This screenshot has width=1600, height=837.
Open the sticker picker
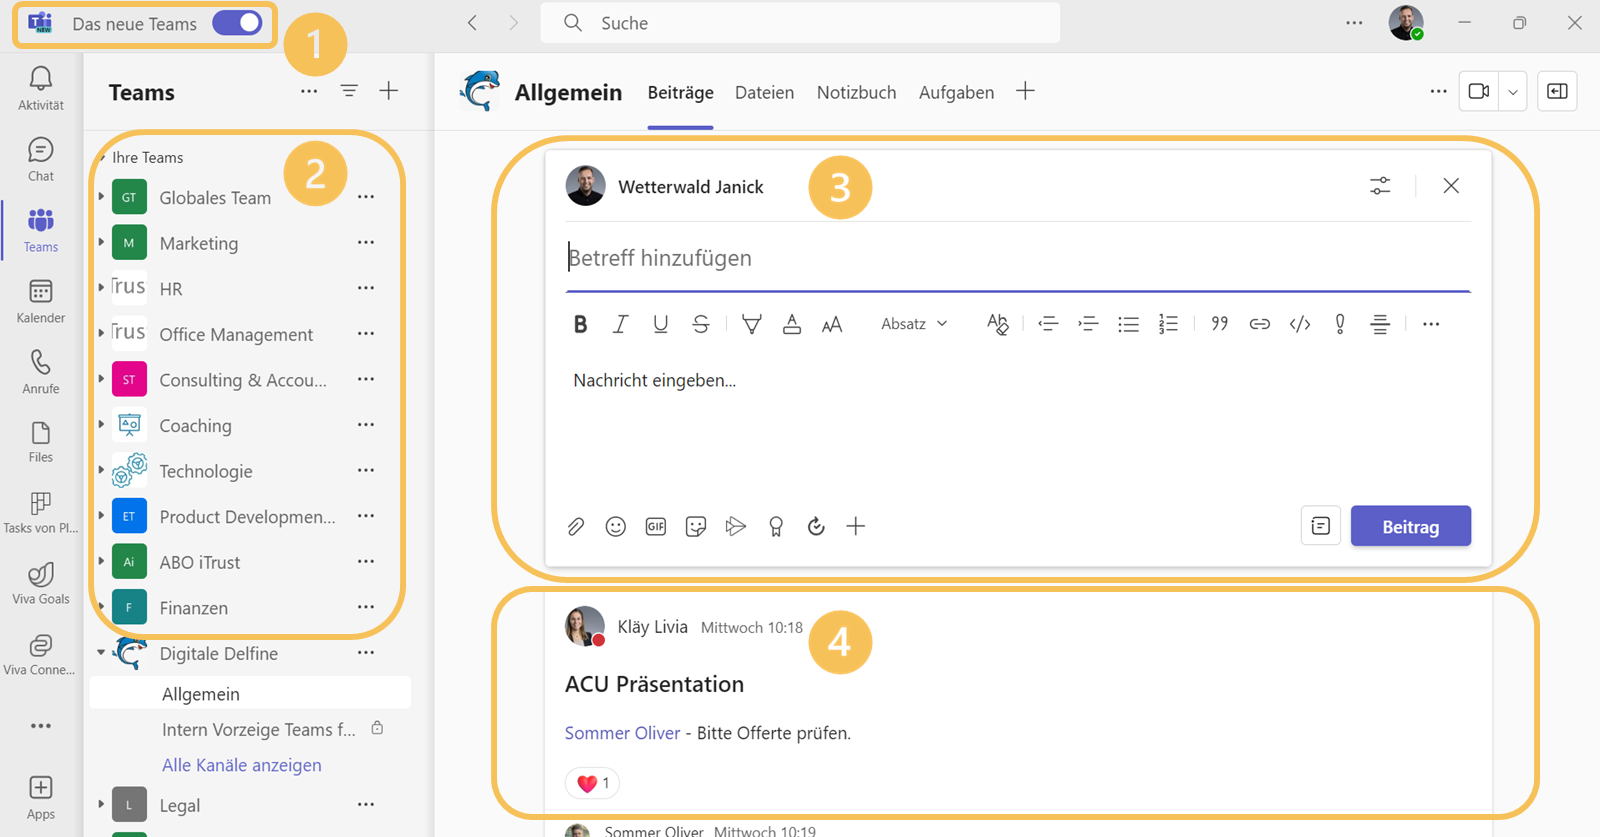pyautogui.click(x=696, y=526)
